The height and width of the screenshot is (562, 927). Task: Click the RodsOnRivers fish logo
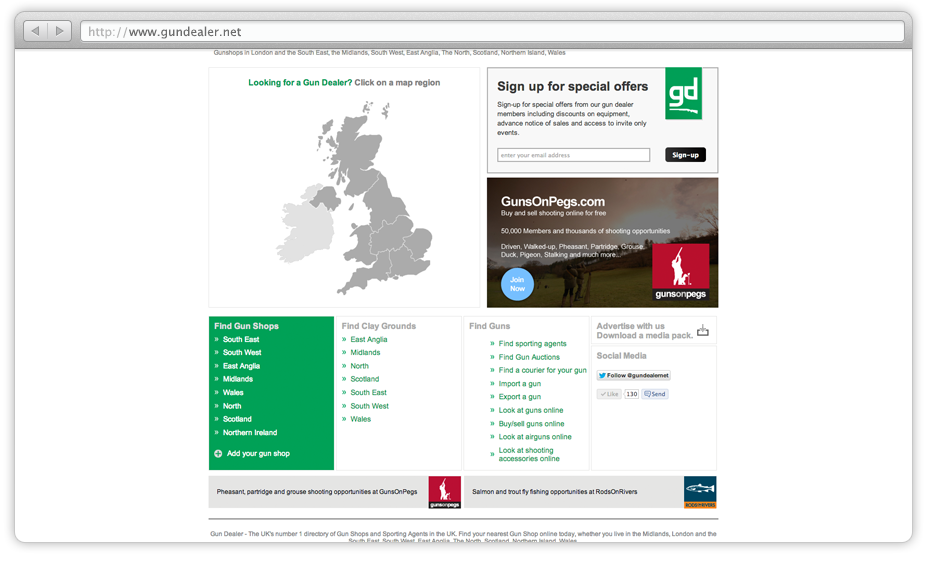pyautogui.click(x=700, y=492)
